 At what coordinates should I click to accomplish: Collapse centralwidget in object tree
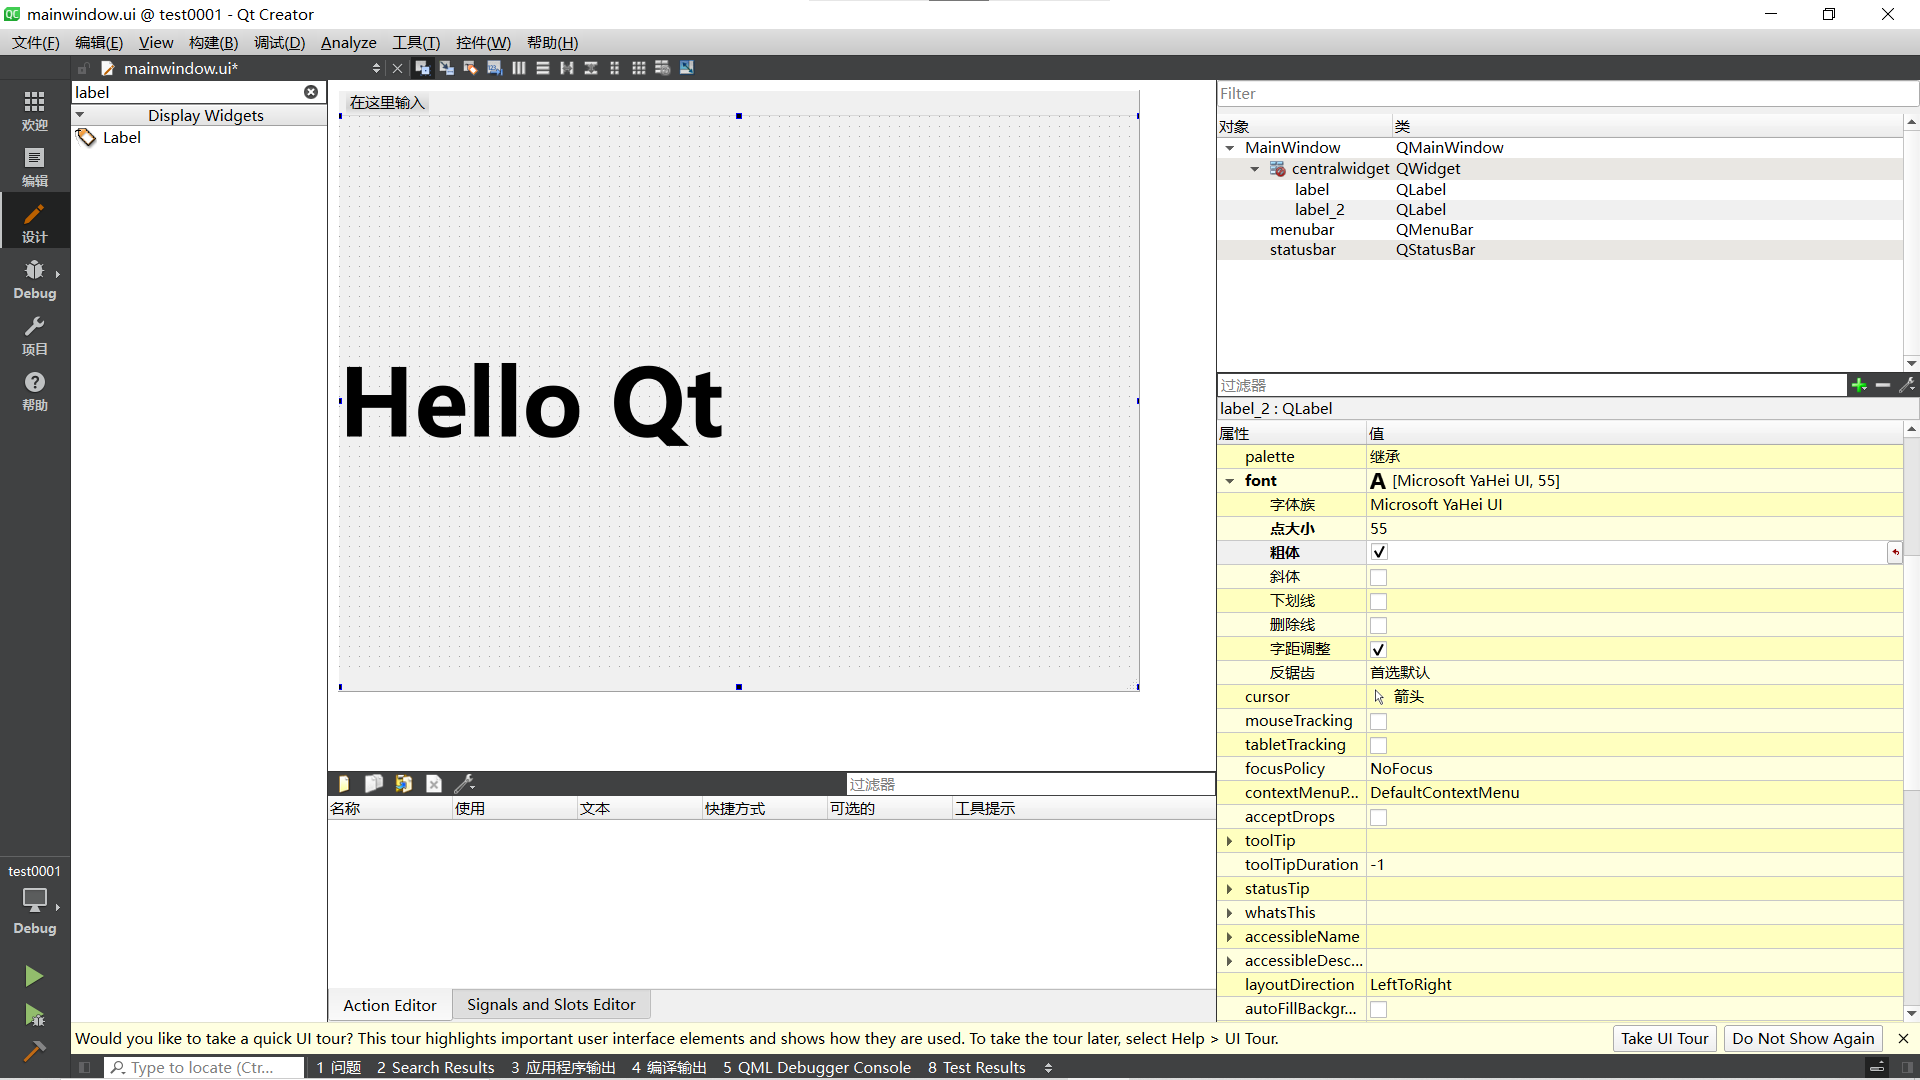1254,169
